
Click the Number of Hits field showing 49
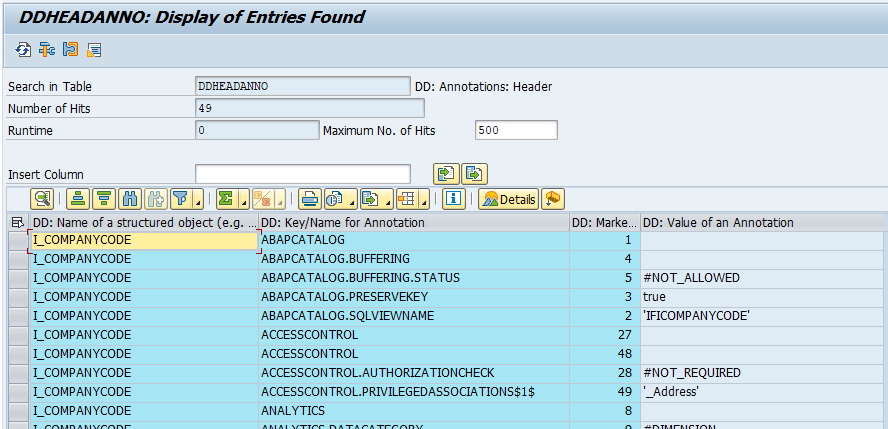tap(310, 108)
